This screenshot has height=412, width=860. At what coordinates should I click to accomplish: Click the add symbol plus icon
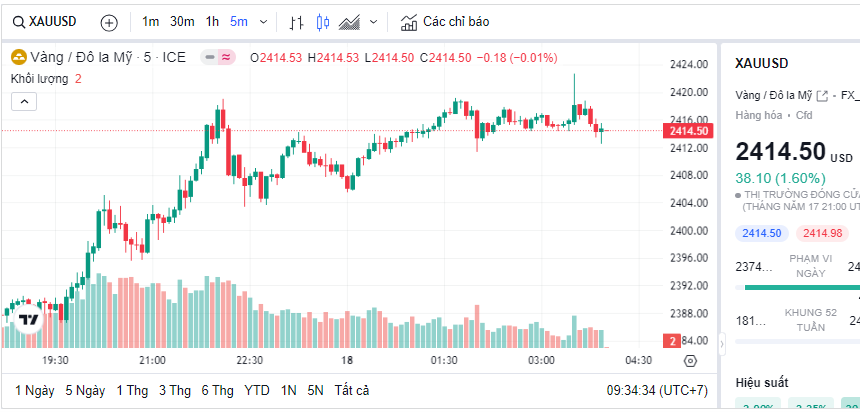coord(109,22)
